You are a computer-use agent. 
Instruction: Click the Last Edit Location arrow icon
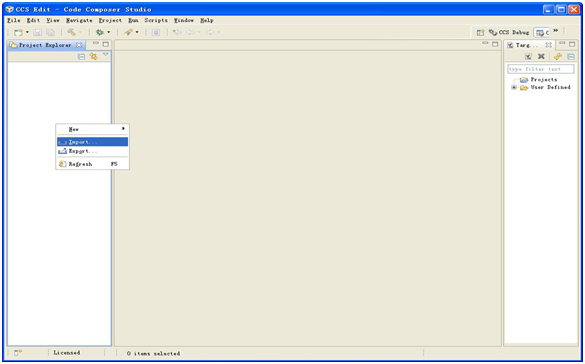[177, 32]
